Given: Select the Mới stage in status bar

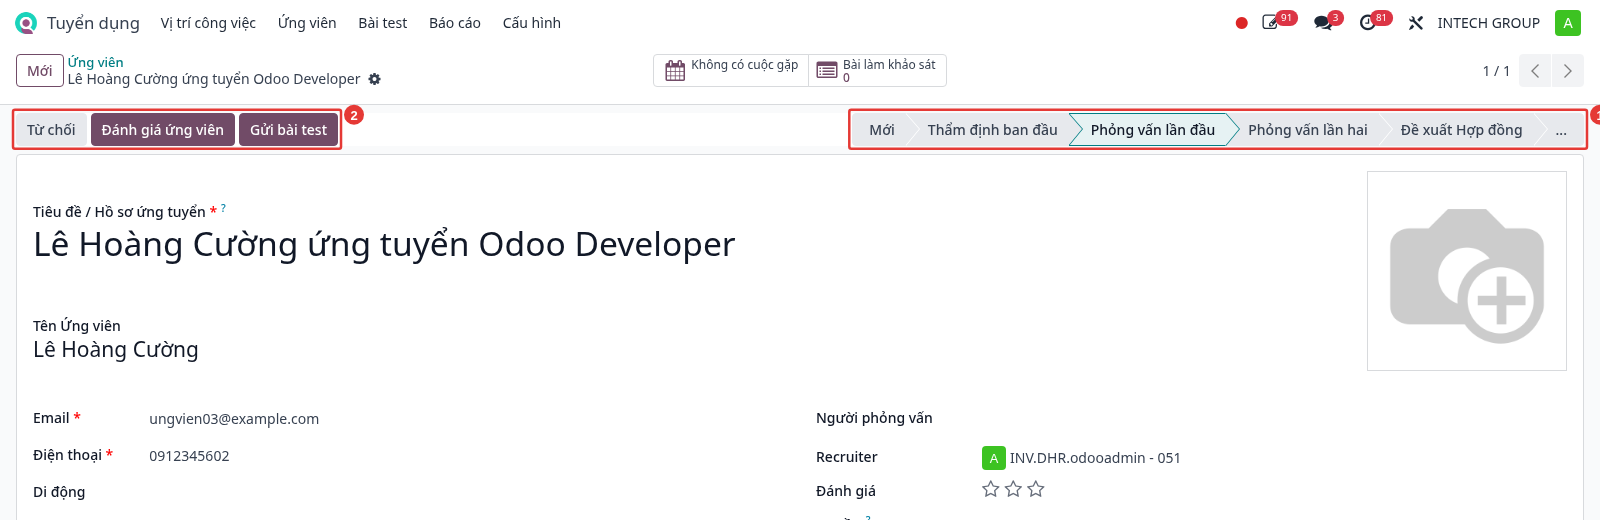Looking at the screenshot, I should tap(882, 130).
